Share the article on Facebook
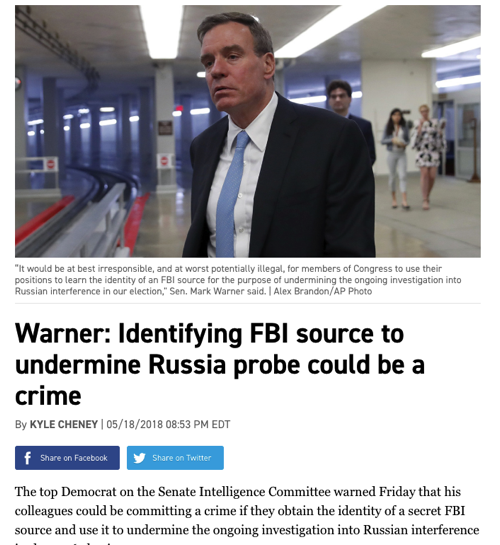The height and width of the screenshot is (545, 500). (67, 458)
